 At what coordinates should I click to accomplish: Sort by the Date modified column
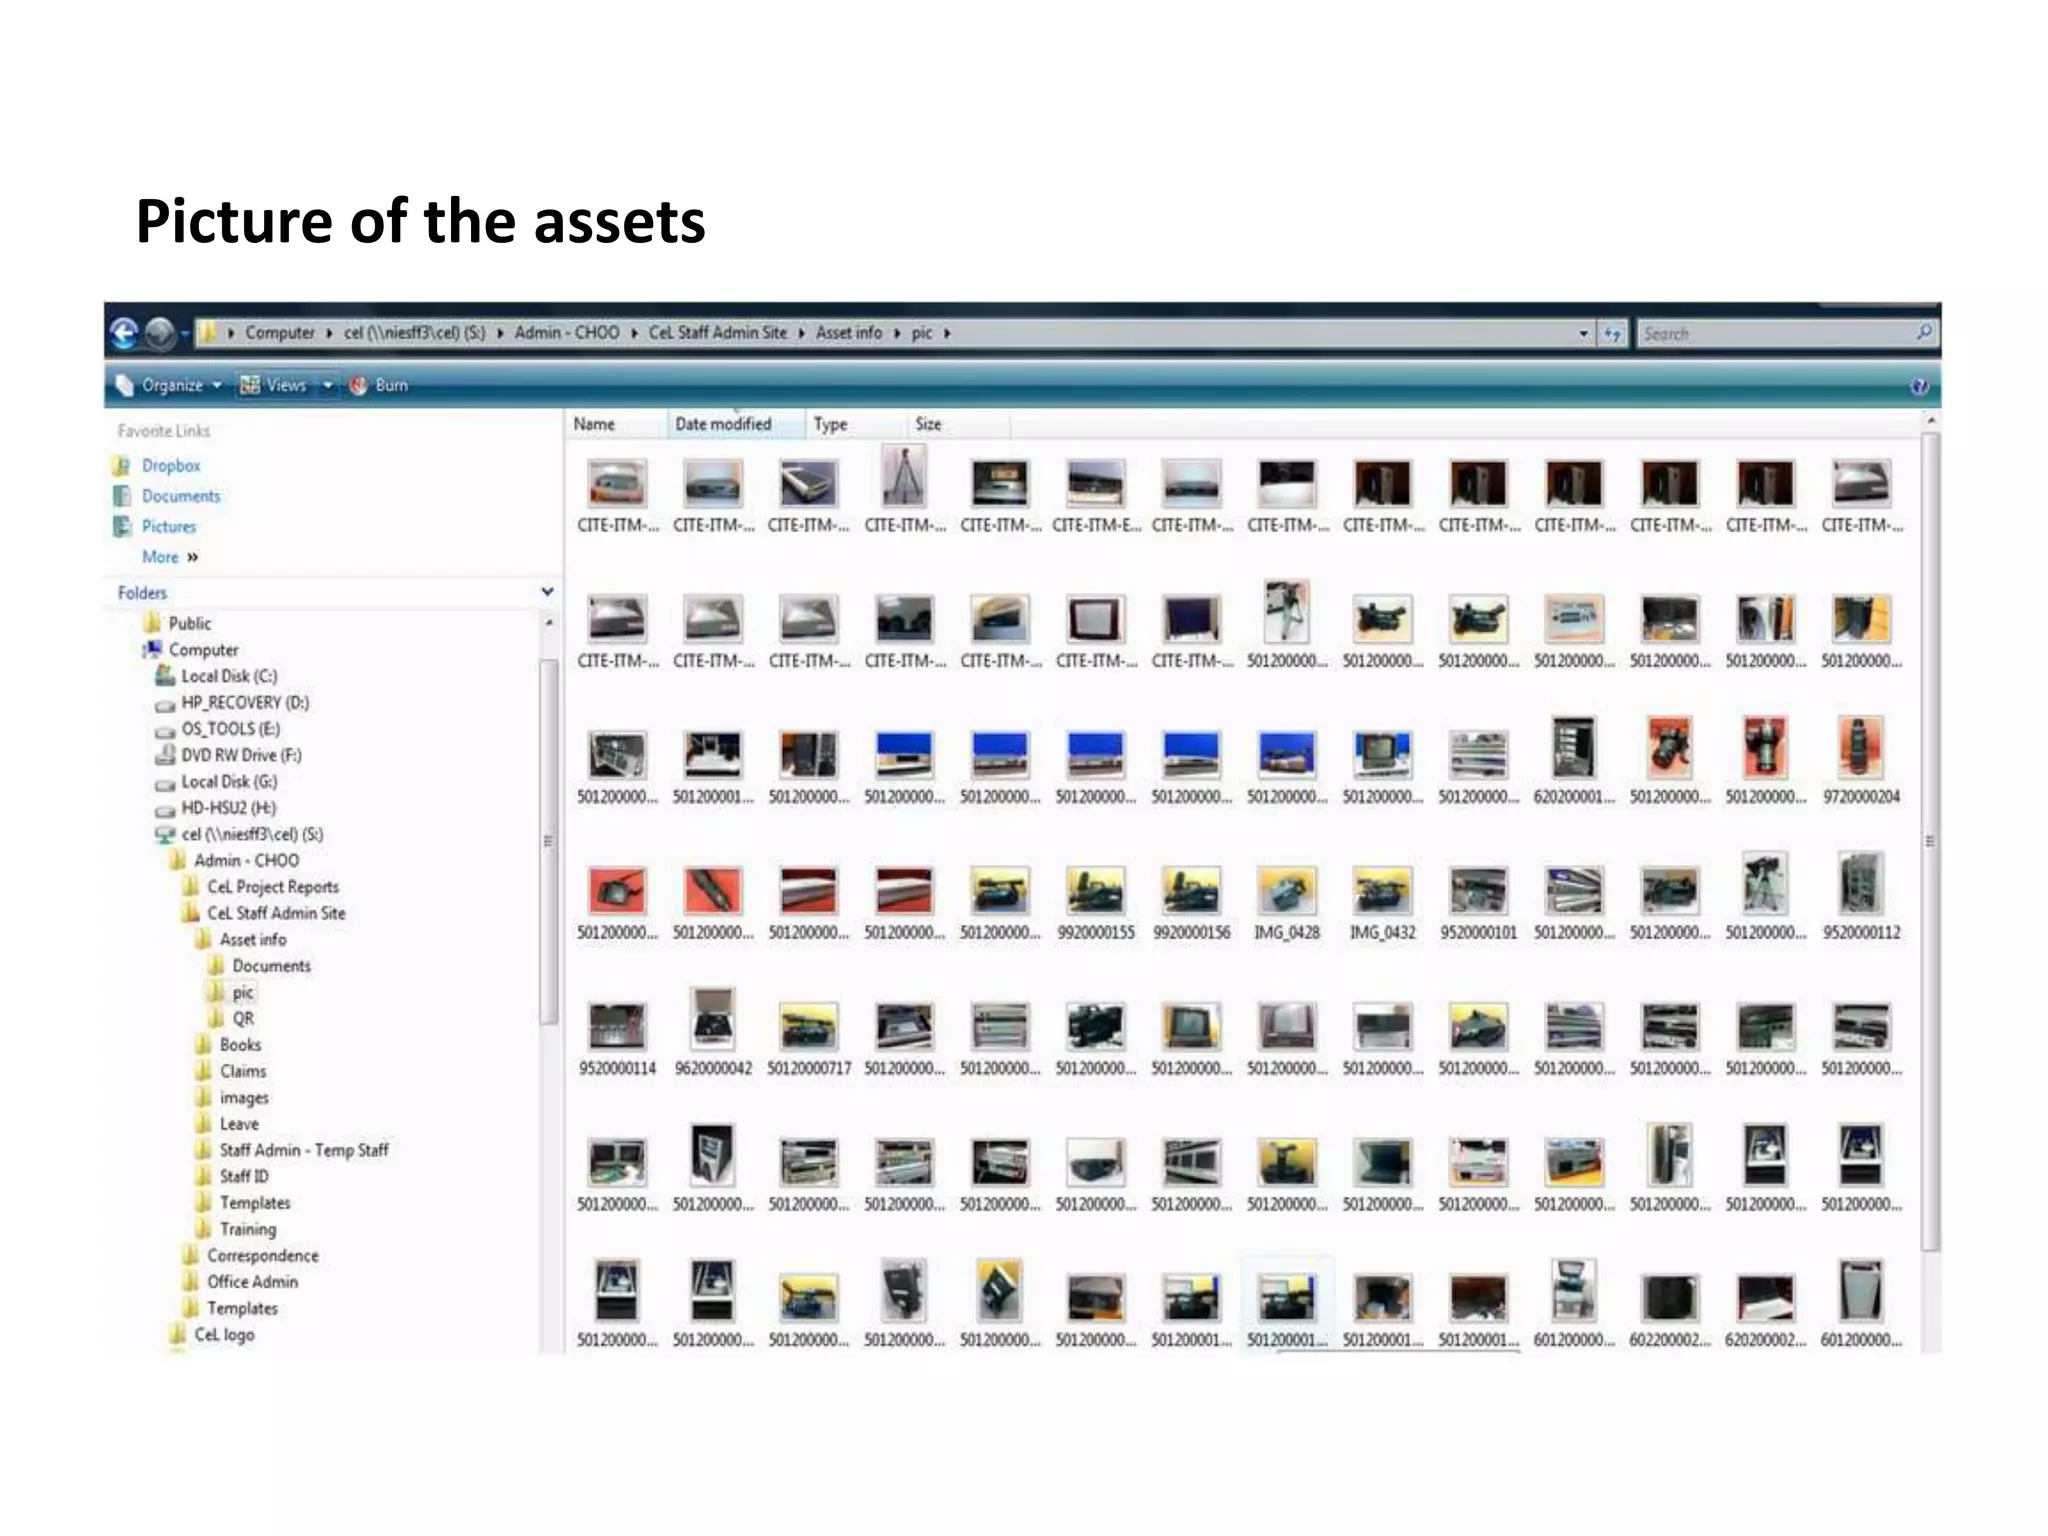tap(723, 424)
